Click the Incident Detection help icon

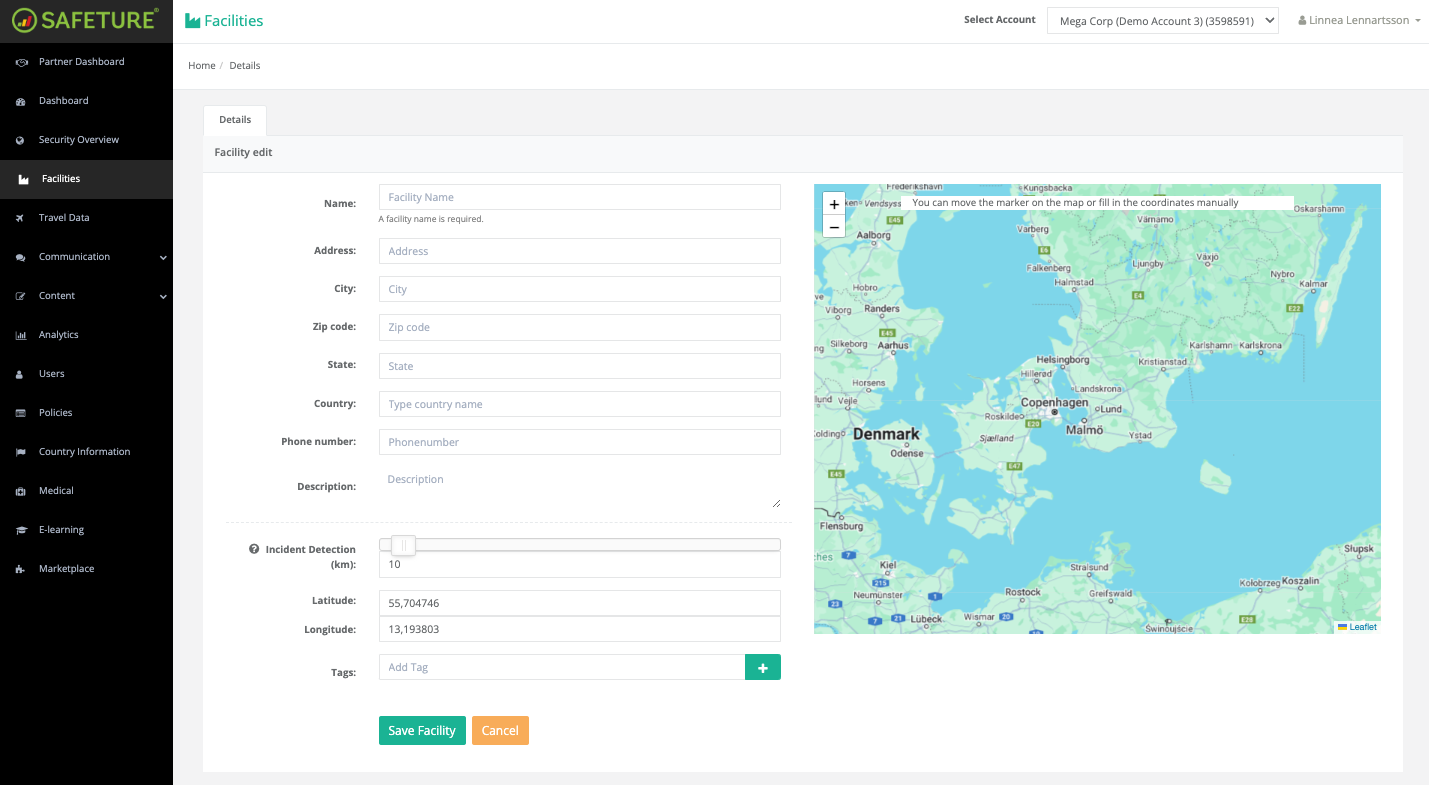click(x=254, y=549)
